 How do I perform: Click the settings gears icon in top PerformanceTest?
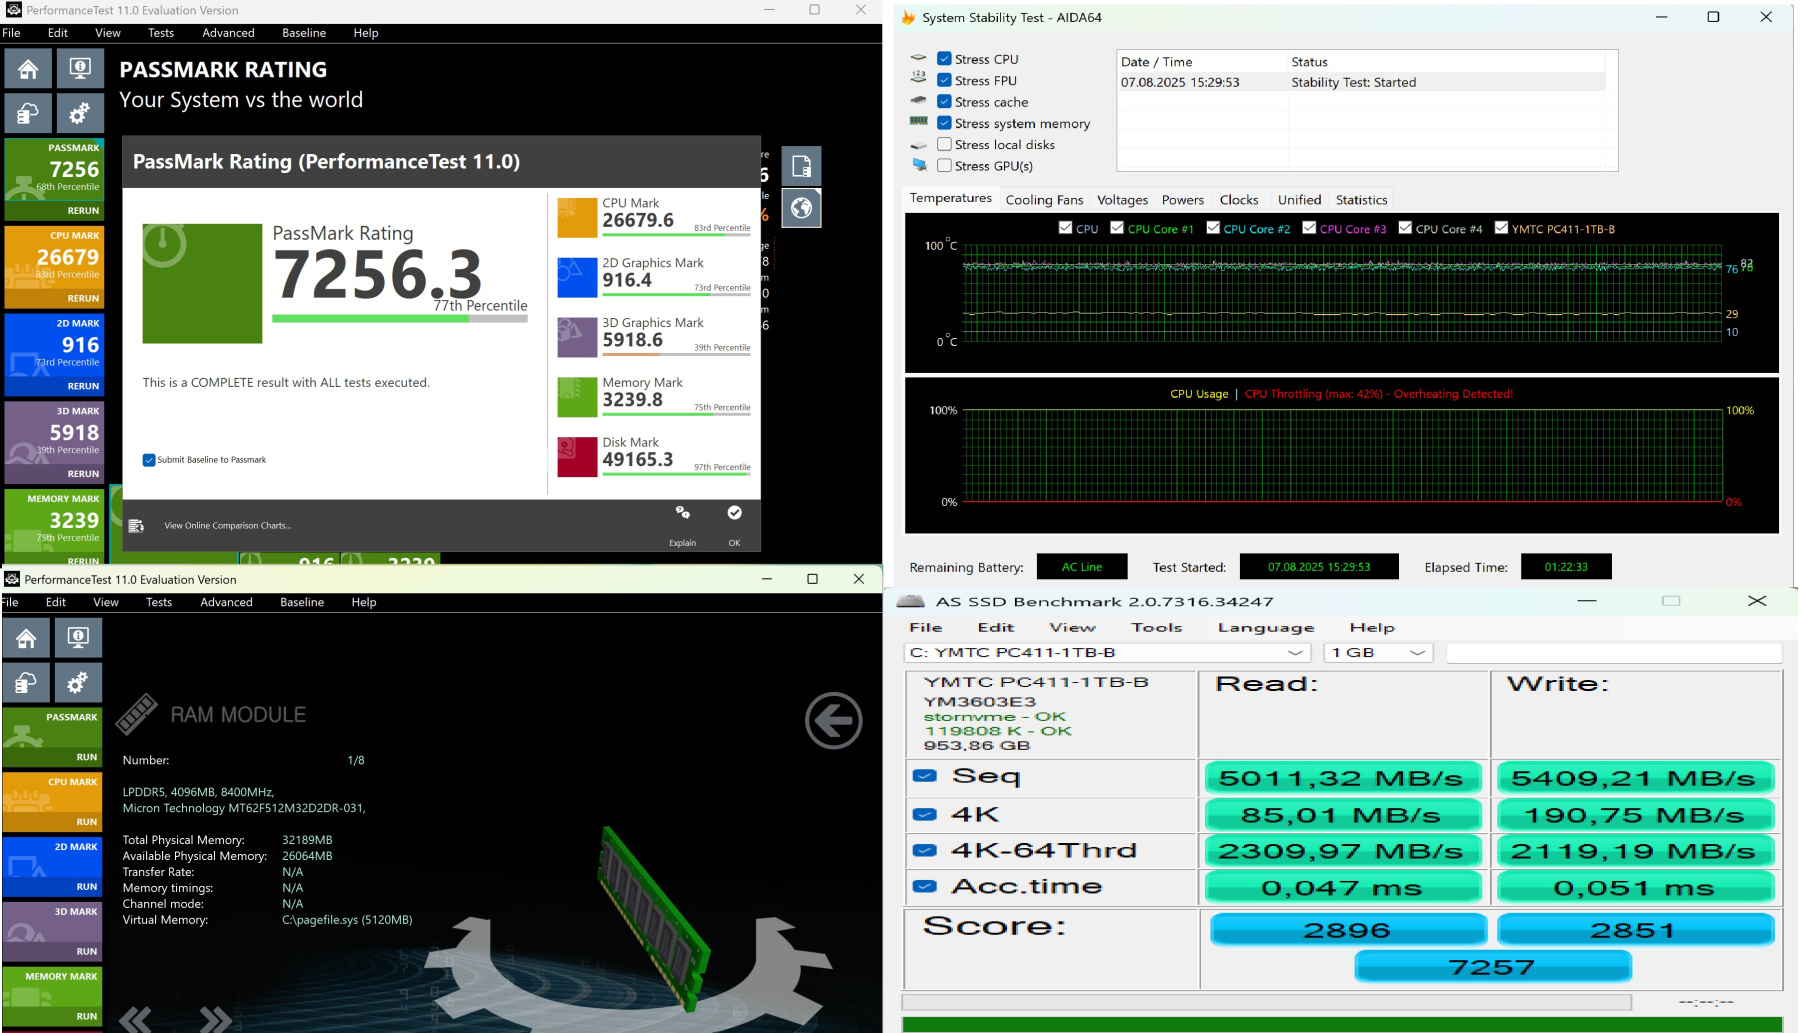click(79, 113)
